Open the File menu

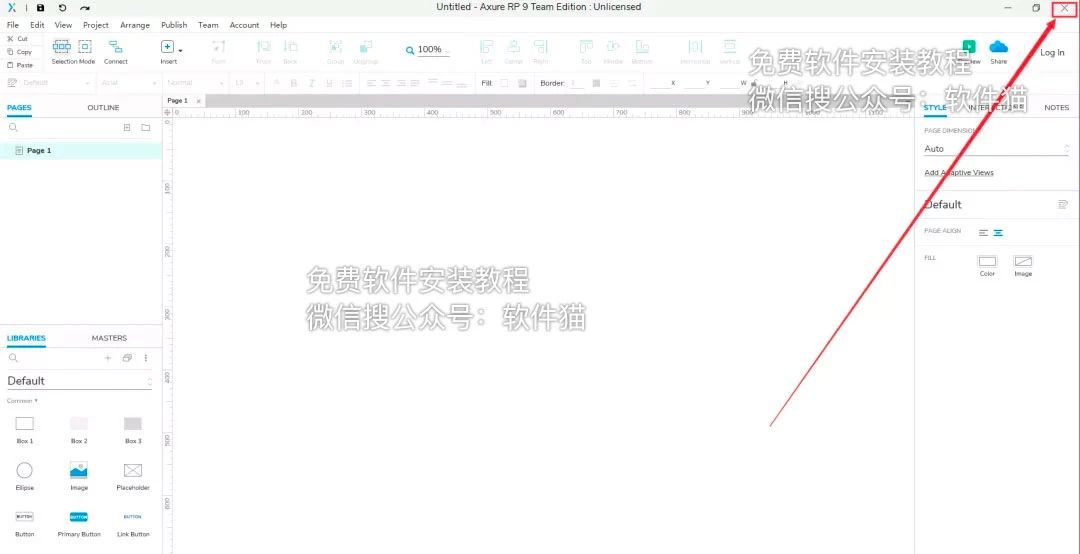12,25
